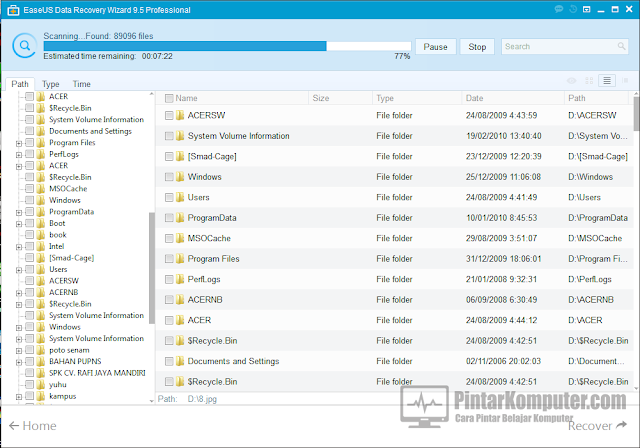Check the ProgramData row checkbox in list
This screenshot has width=640, height=448.
169,218
